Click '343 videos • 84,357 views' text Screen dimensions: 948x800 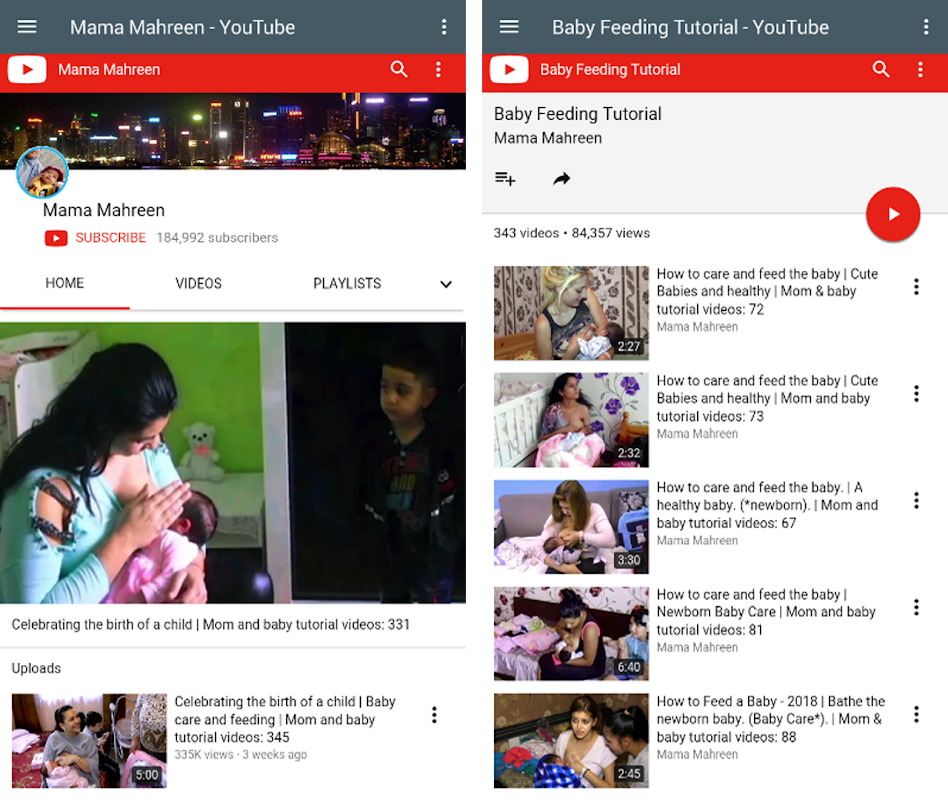tap(571, 233)
